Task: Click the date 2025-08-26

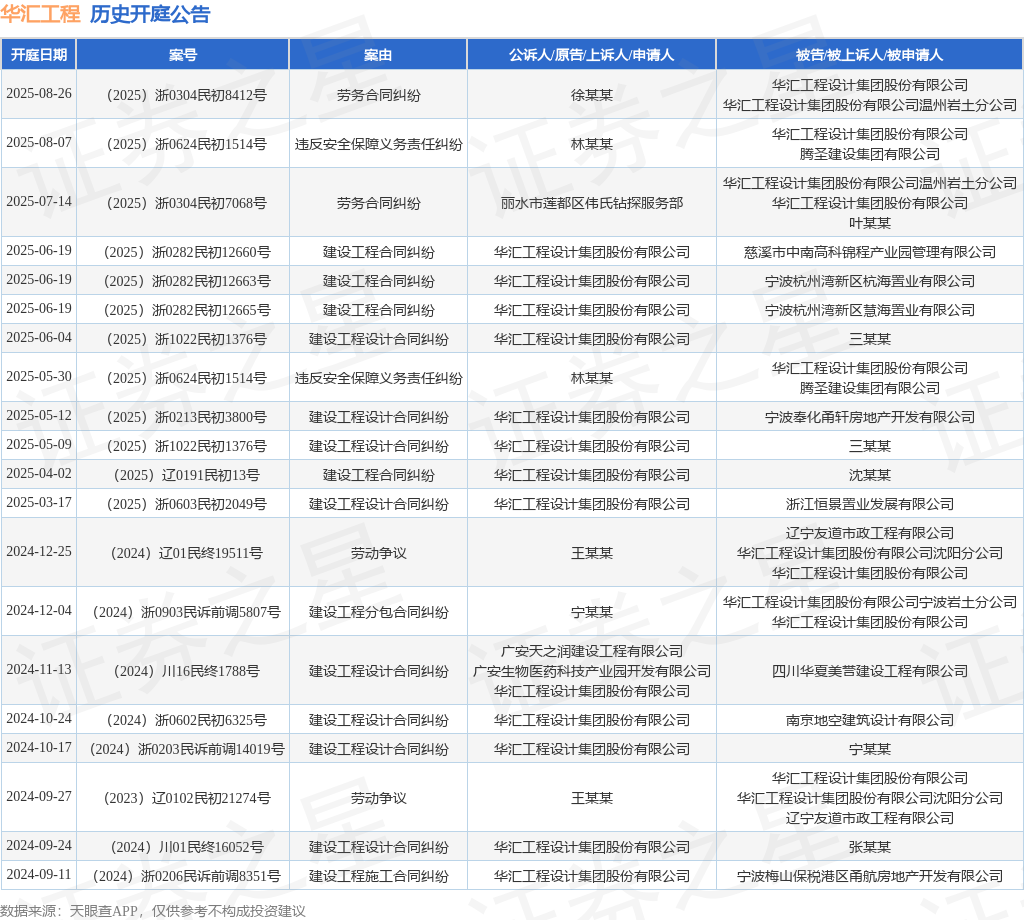Action: (x=39, y=93)
